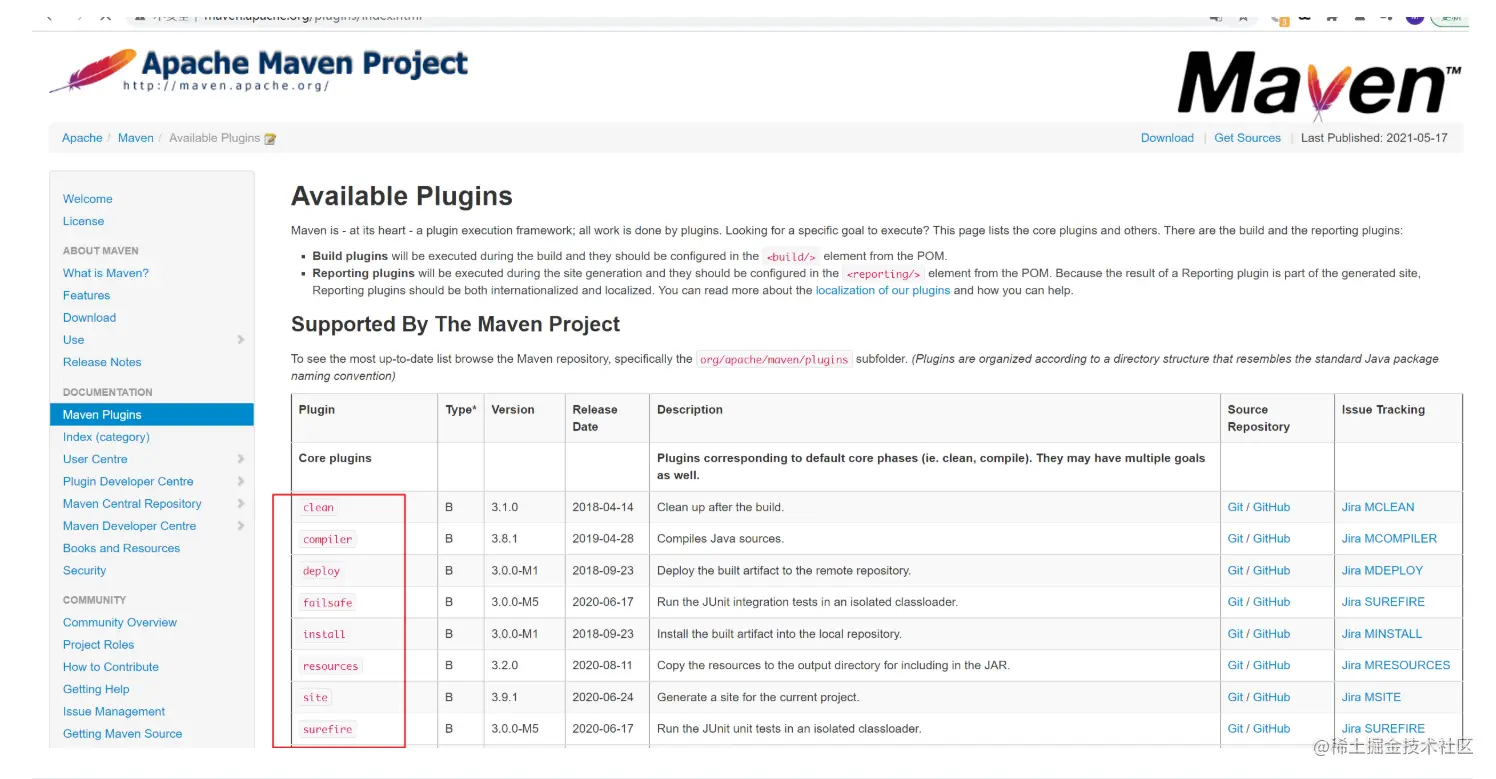Open the Maven breadcrumb link
The image size is (1496, 779).
(136, 138)
